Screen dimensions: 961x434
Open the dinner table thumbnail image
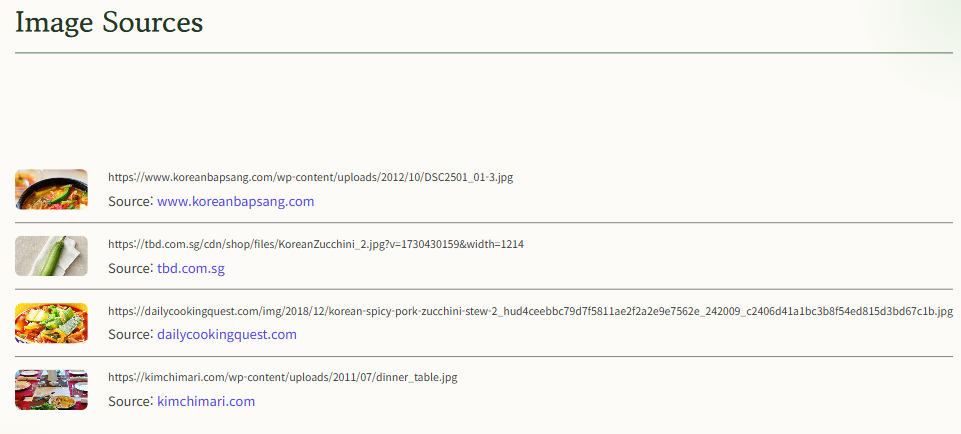point(51,390)
